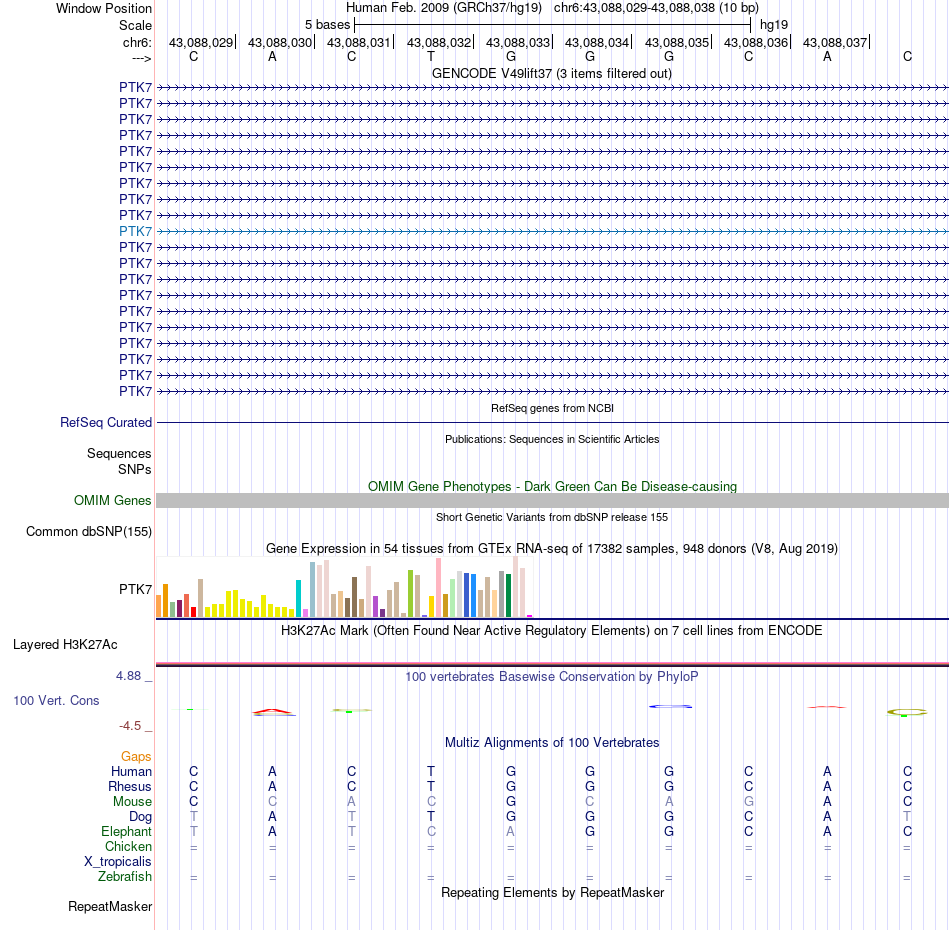Screen dimensions: 950x930
Task: Select the Rhesus alignment row label
Action: [130, 786]
